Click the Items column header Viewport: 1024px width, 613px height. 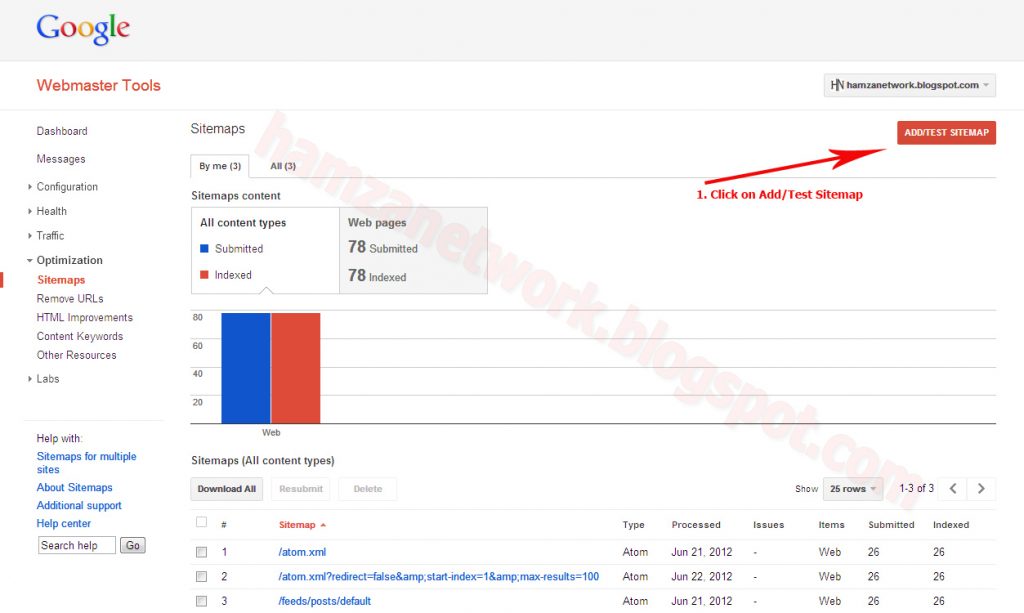point(831,525)
